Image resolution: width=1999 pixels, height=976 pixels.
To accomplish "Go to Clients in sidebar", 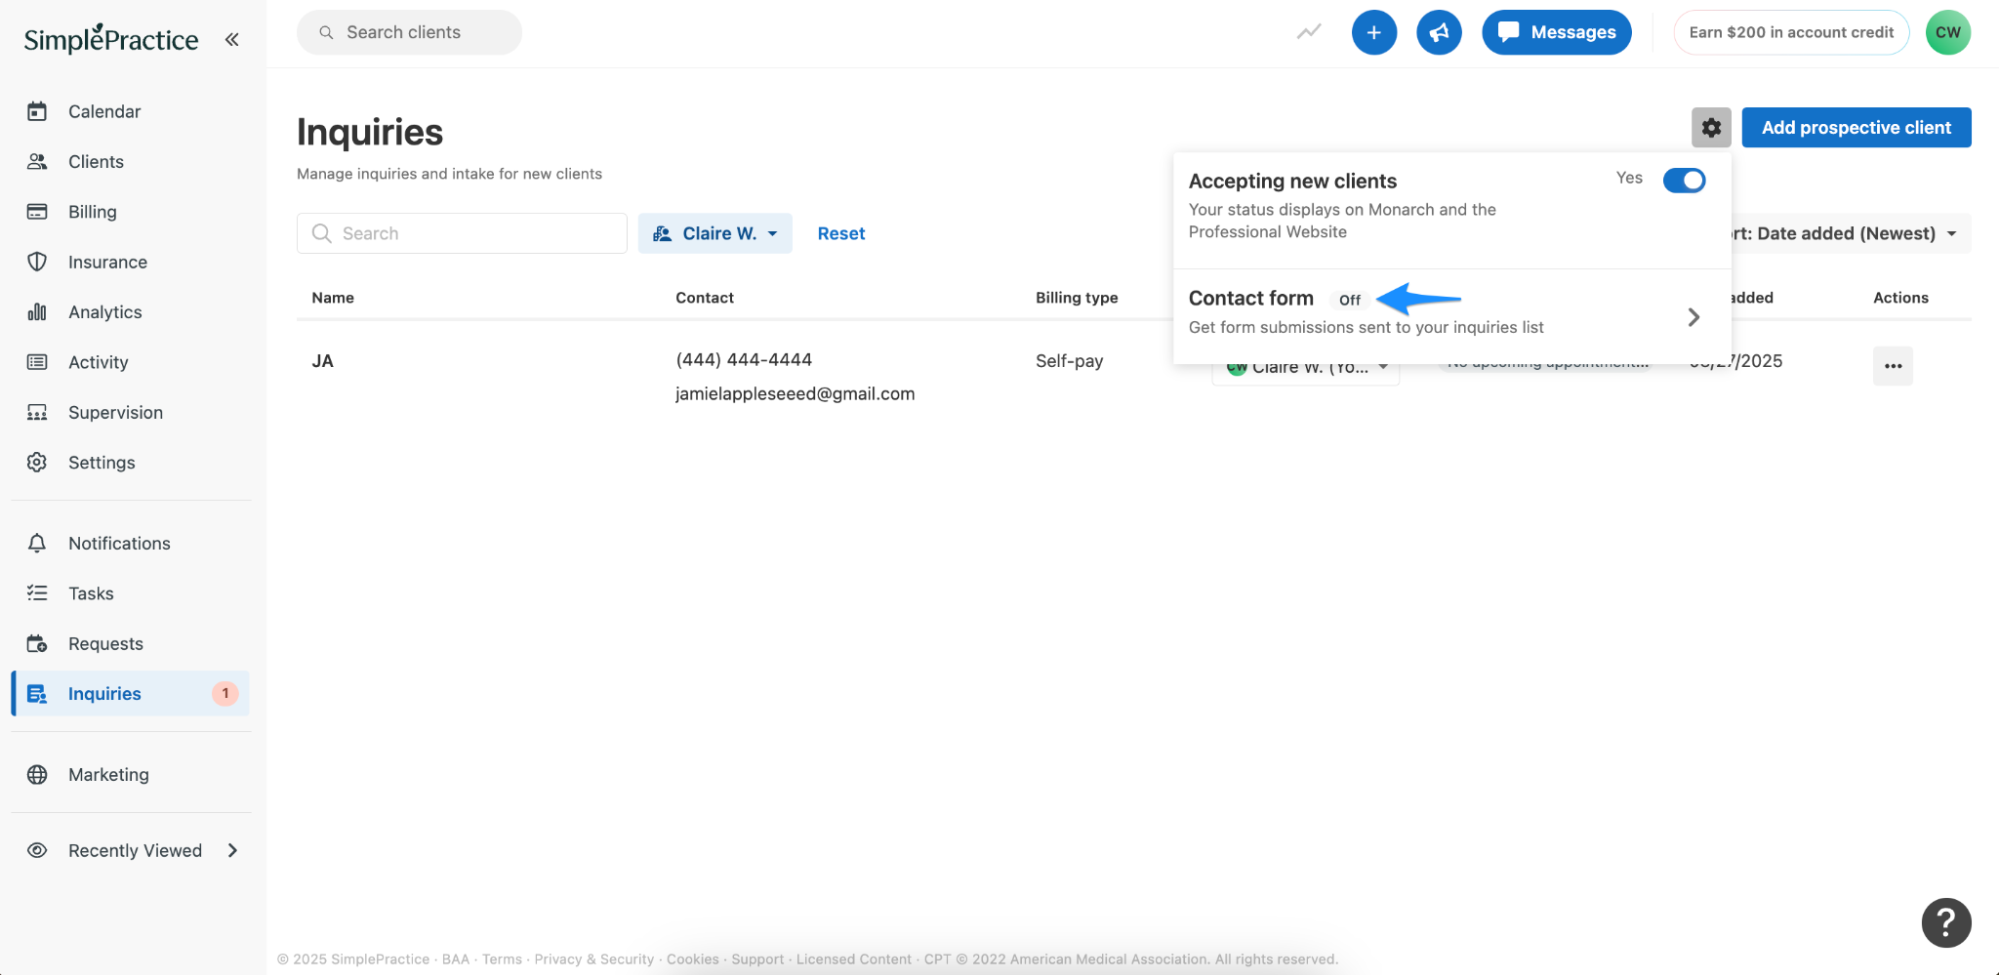I will (x=96, y=161).
